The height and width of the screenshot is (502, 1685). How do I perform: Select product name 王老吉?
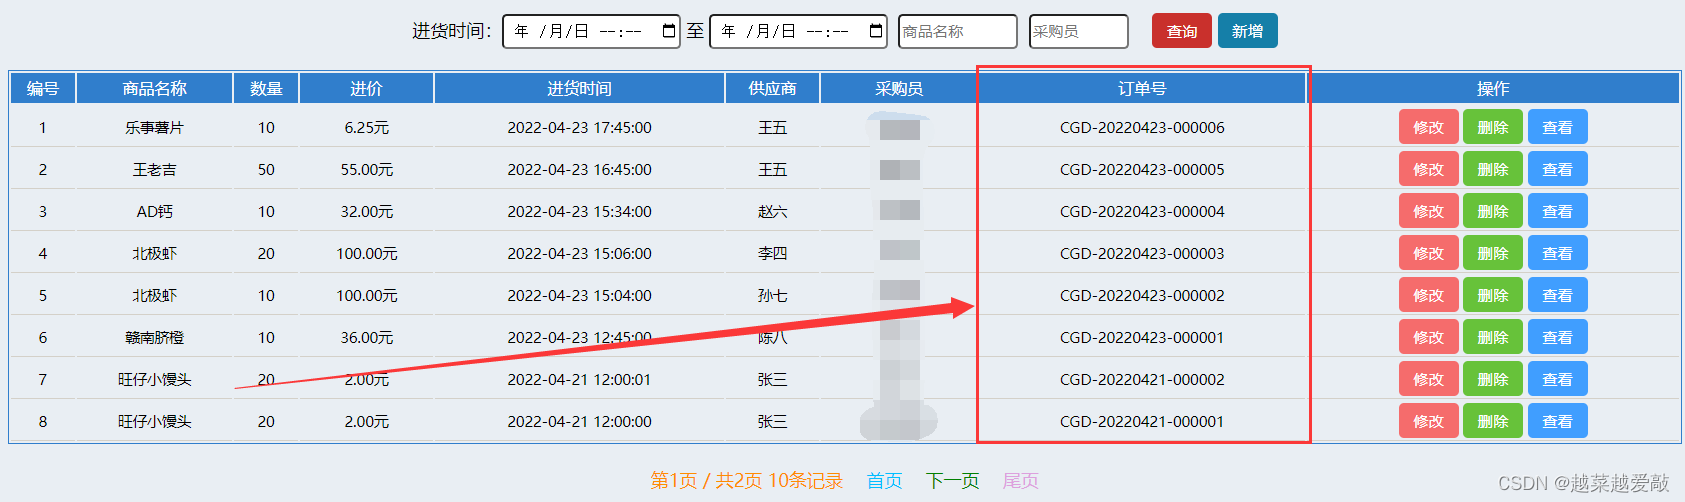click(x=154, y=169)
